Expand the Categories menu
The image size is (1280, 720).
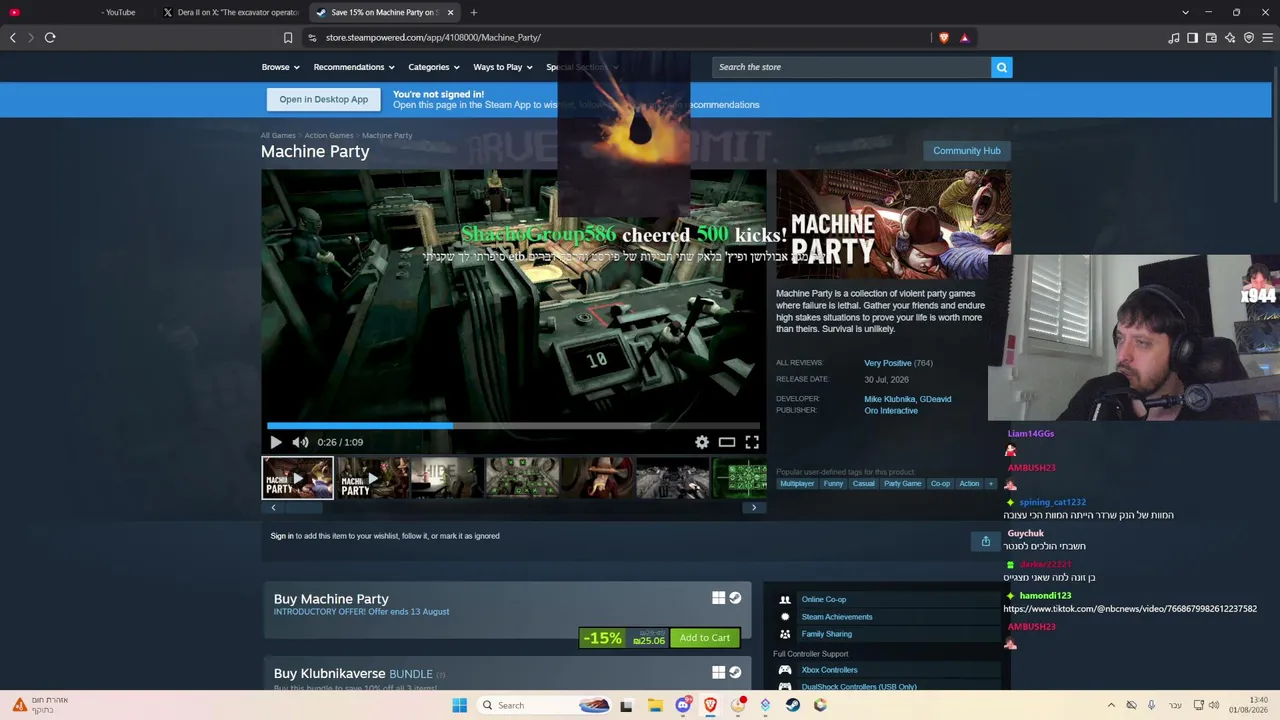point(434,67)
